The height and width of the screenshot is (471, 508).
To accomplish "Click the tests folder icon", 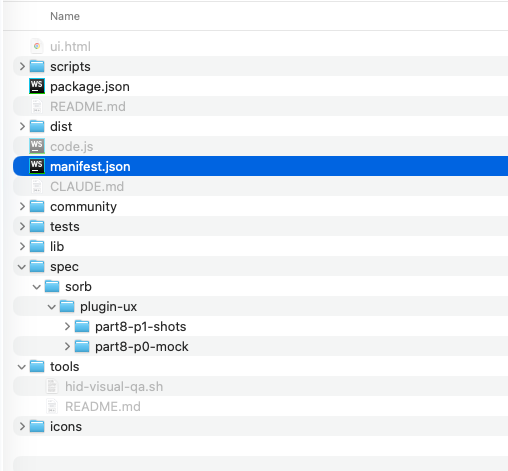I will tap(37, 226).
